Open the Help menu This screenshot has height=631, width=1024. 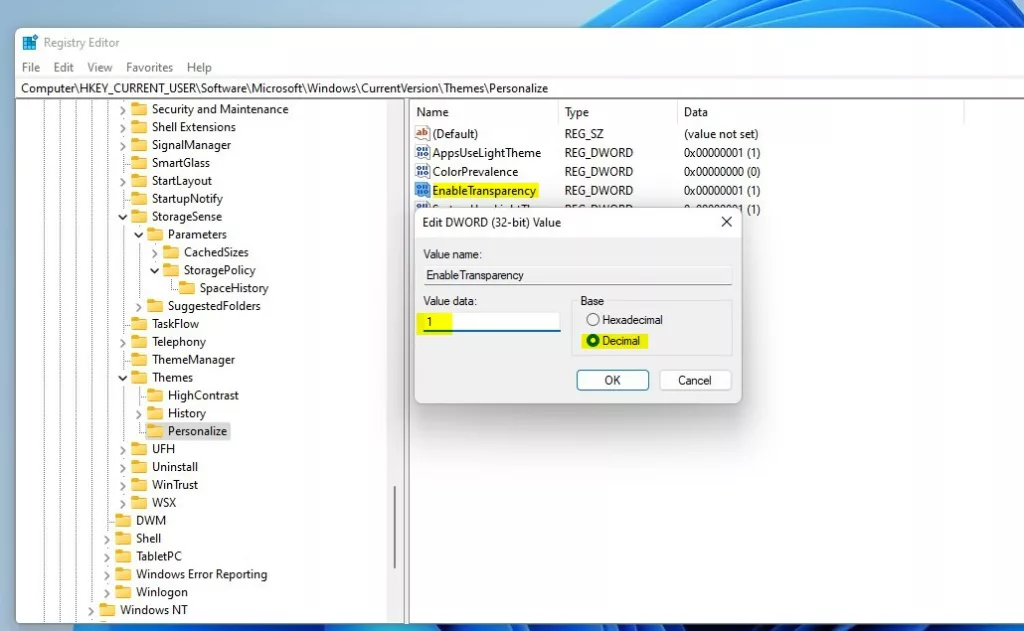click(x=199, y=67)
